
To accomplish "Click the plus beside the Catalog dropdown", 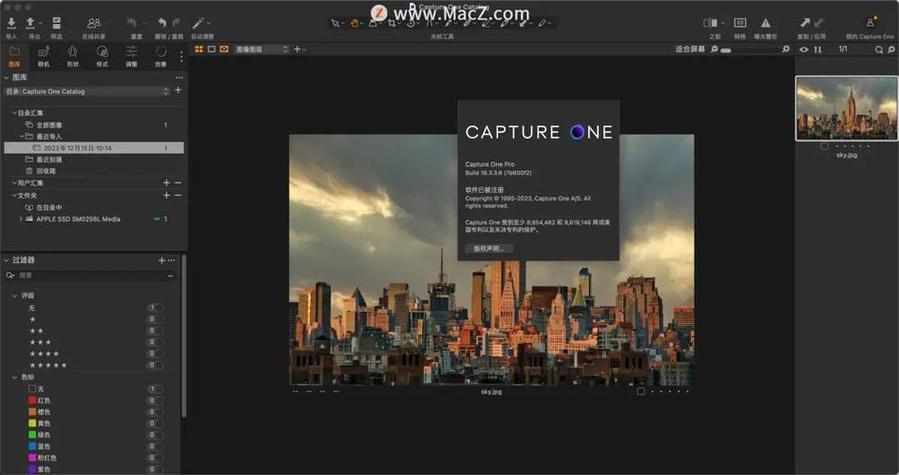I will [x=178, y=90].
